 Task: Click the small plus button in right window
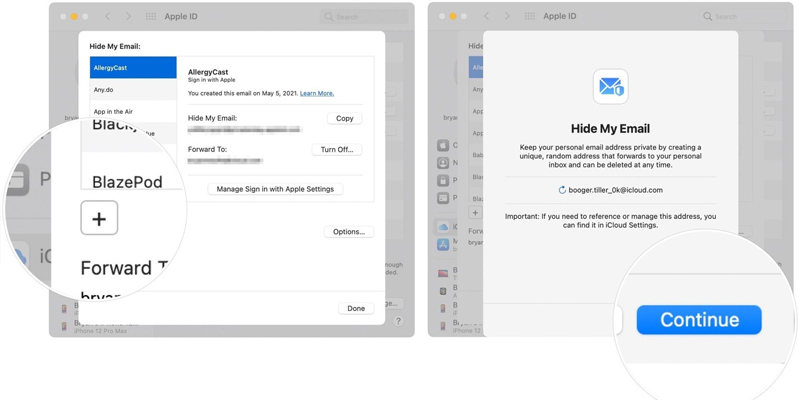475,213
